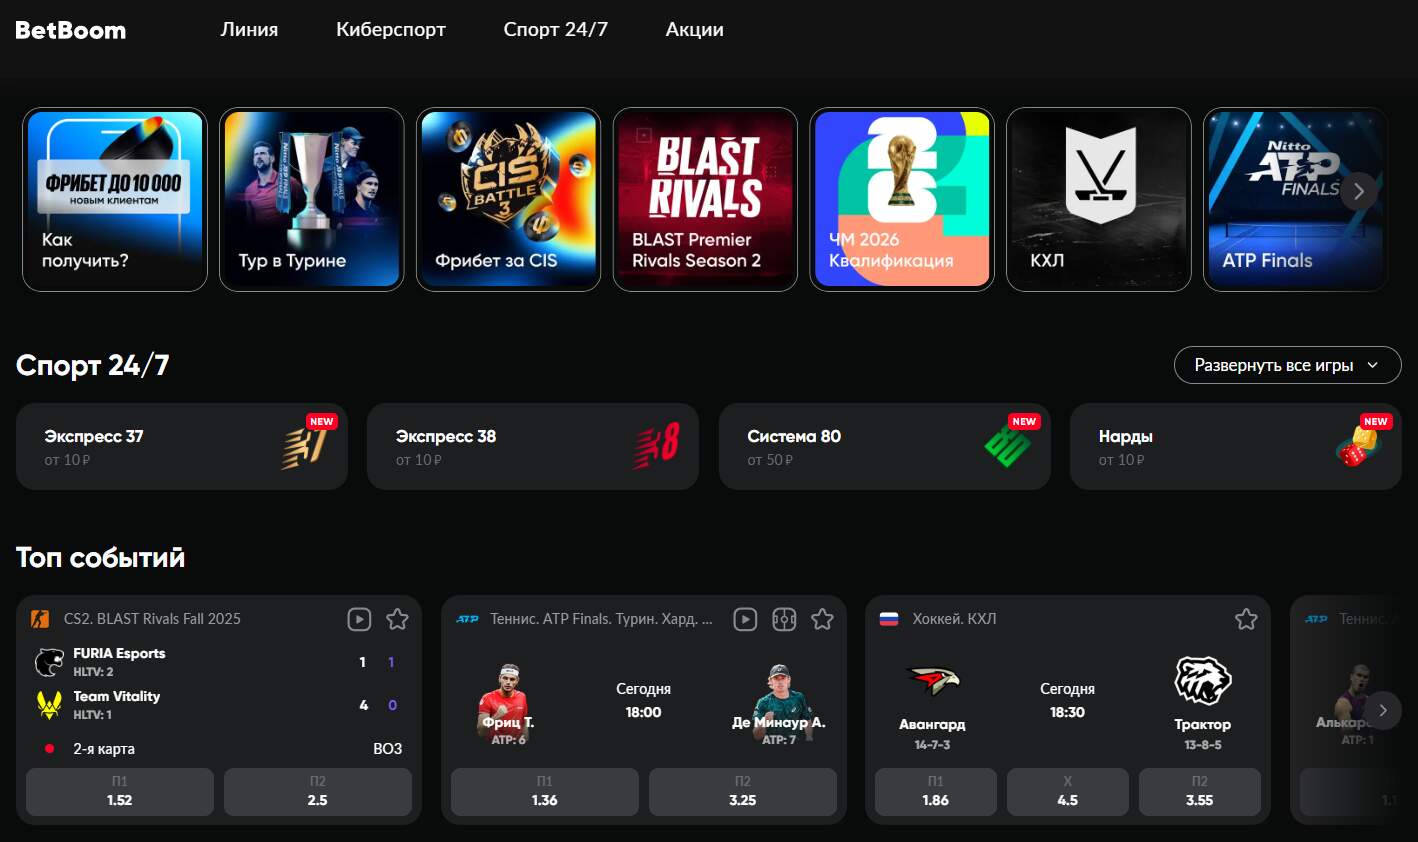The width and height of the screenshot is (1418, 842).
Task: Expand the "Развернуть все игры" dropdown
Action: point(1287,365)
